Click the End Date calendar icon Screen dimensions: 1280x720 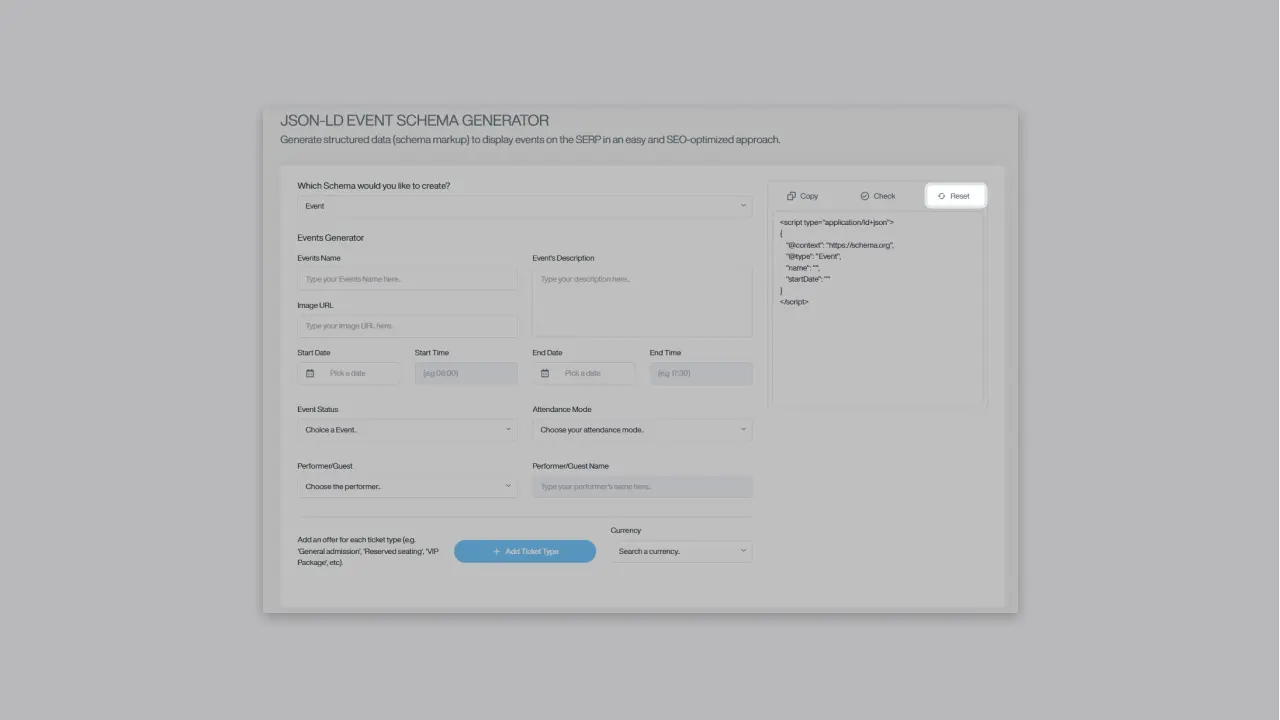545,373
